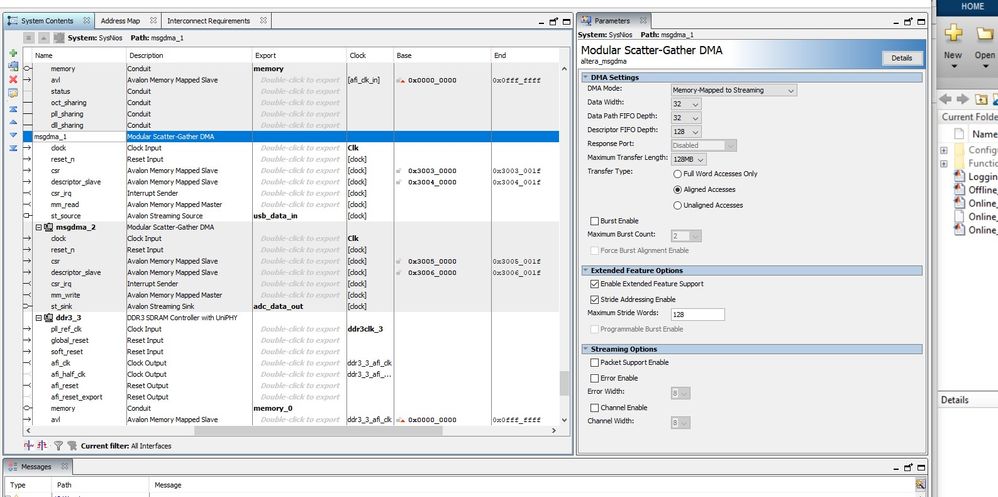Open the Descriptor FIFO Depth dropdown
The image size is (998, 497).
(686, 132)
